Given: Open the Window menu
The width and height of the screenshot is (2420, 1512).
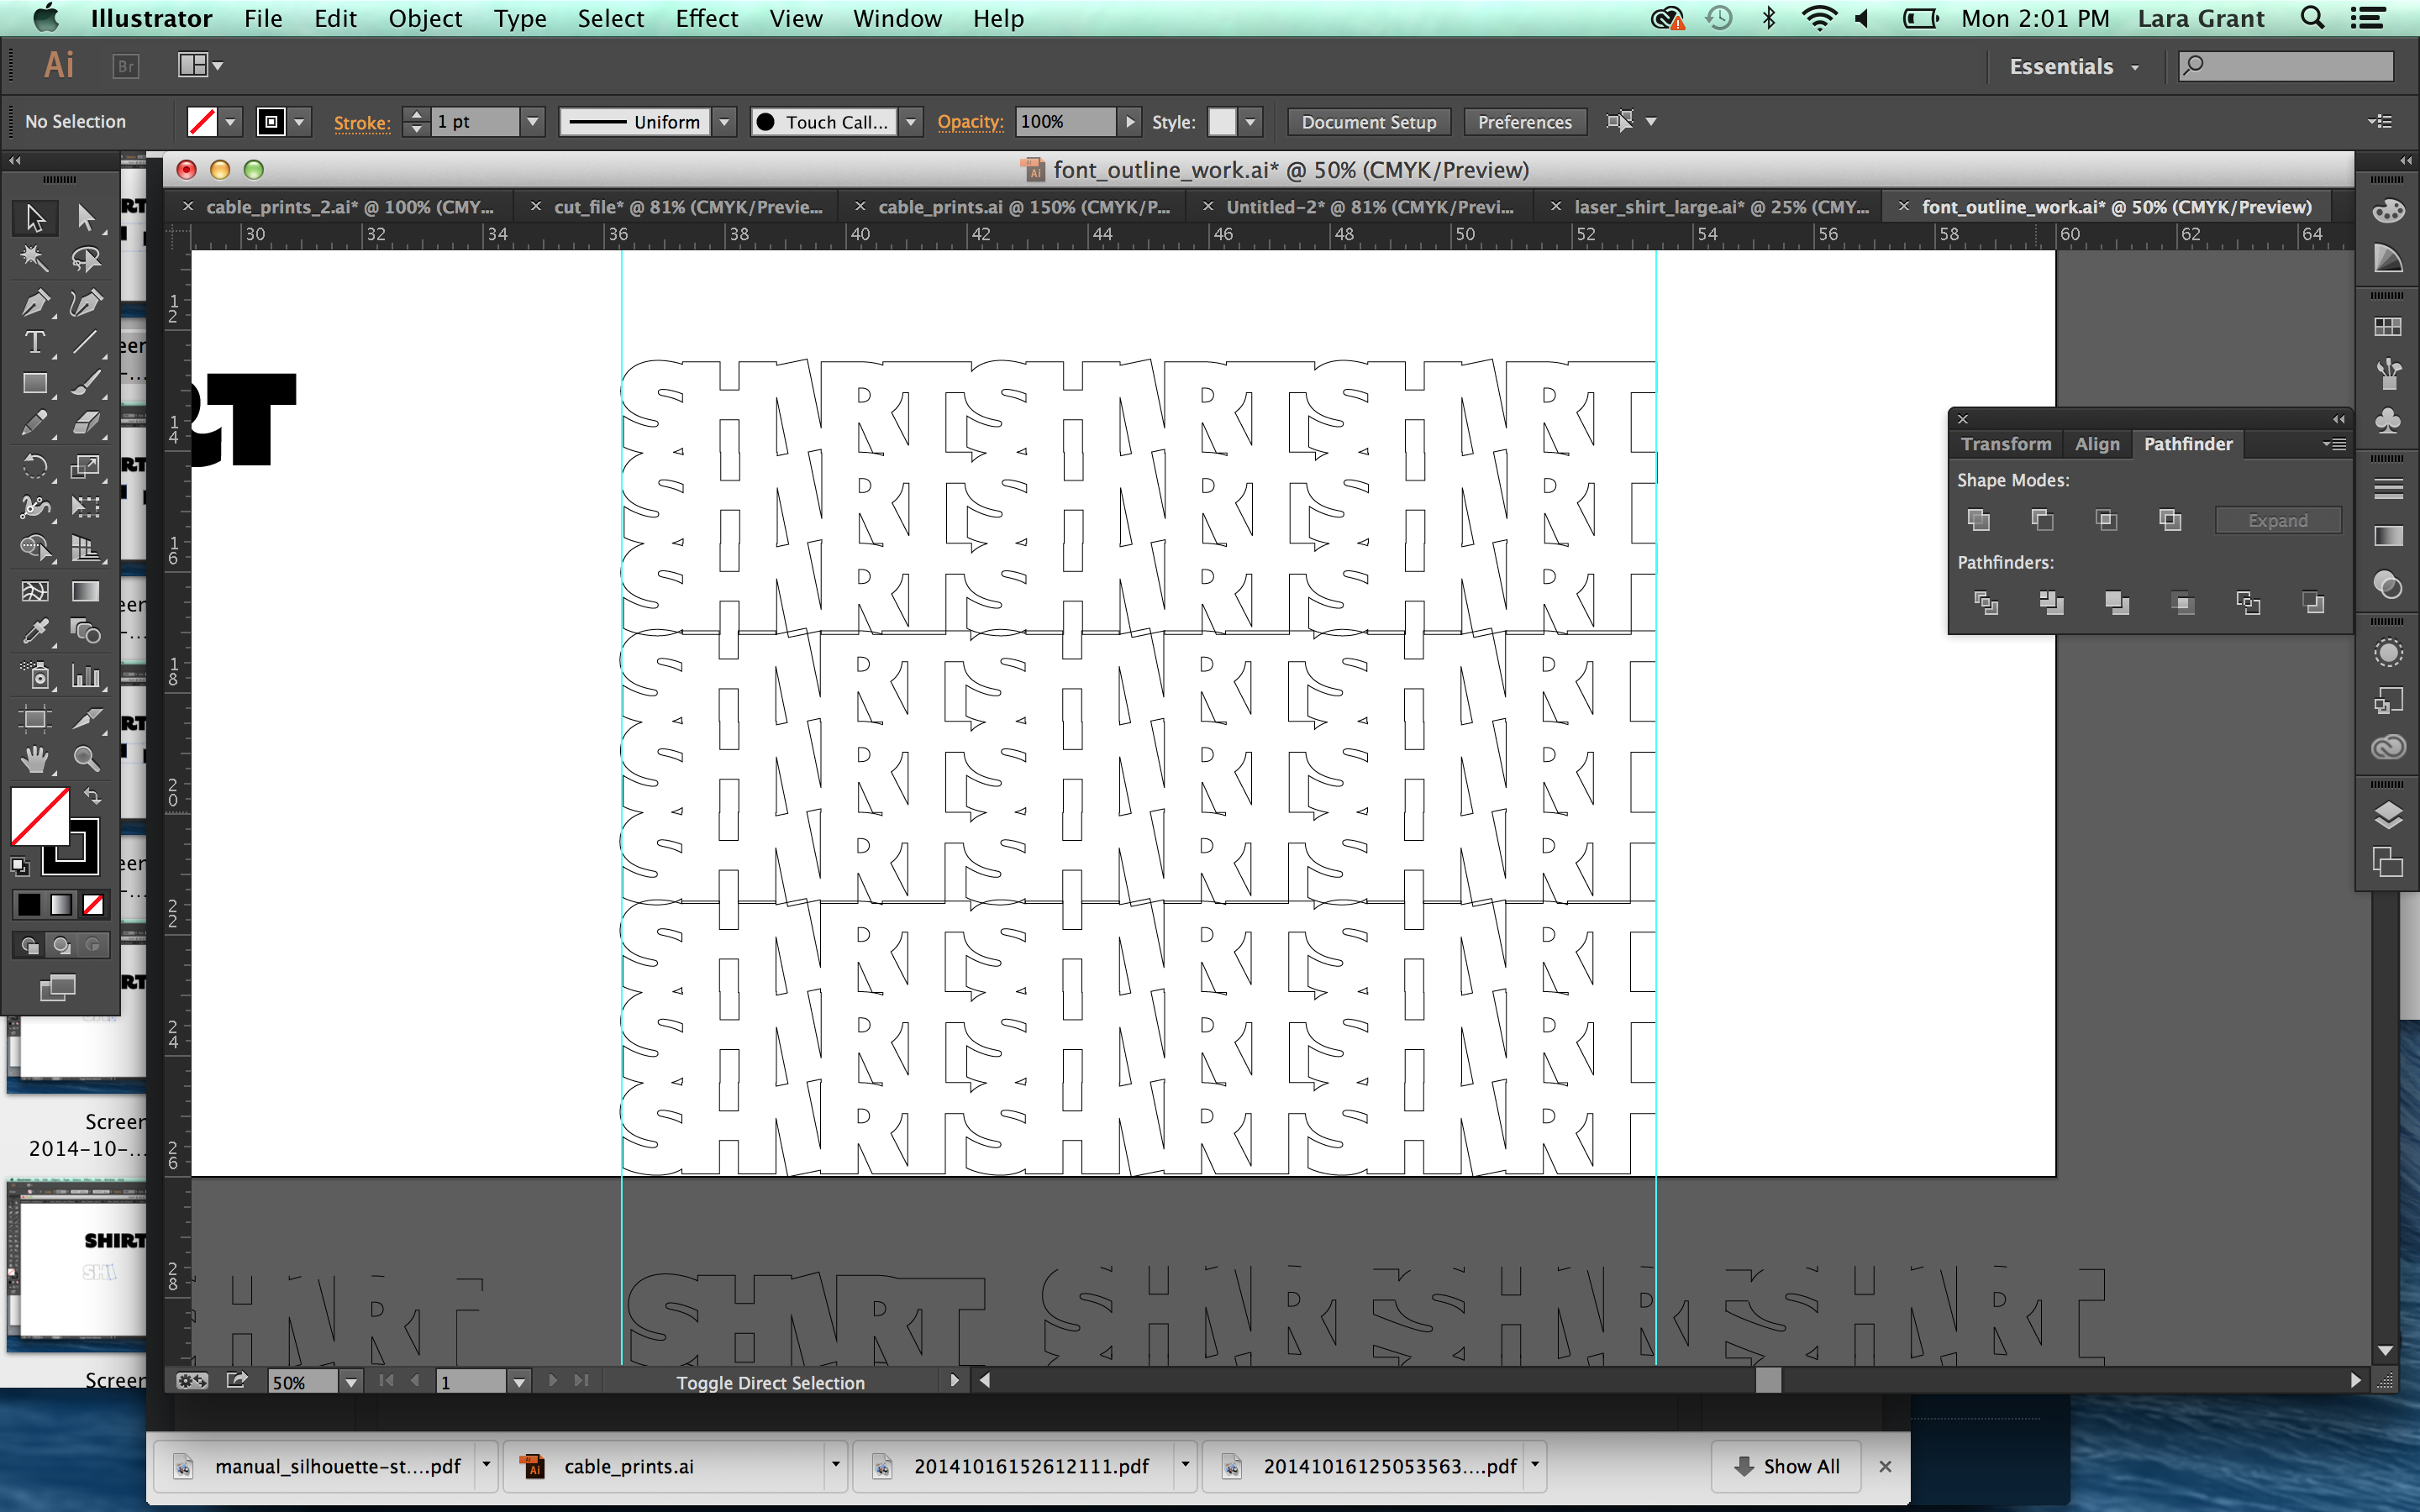Looking at the screenshot, I should pos(897,19).
